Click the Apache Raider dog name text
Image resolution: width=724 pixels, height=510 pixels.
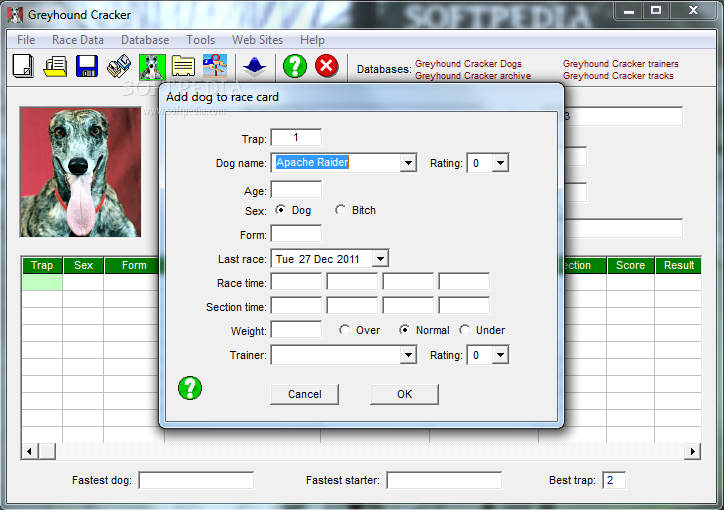[x=312, y=162]
